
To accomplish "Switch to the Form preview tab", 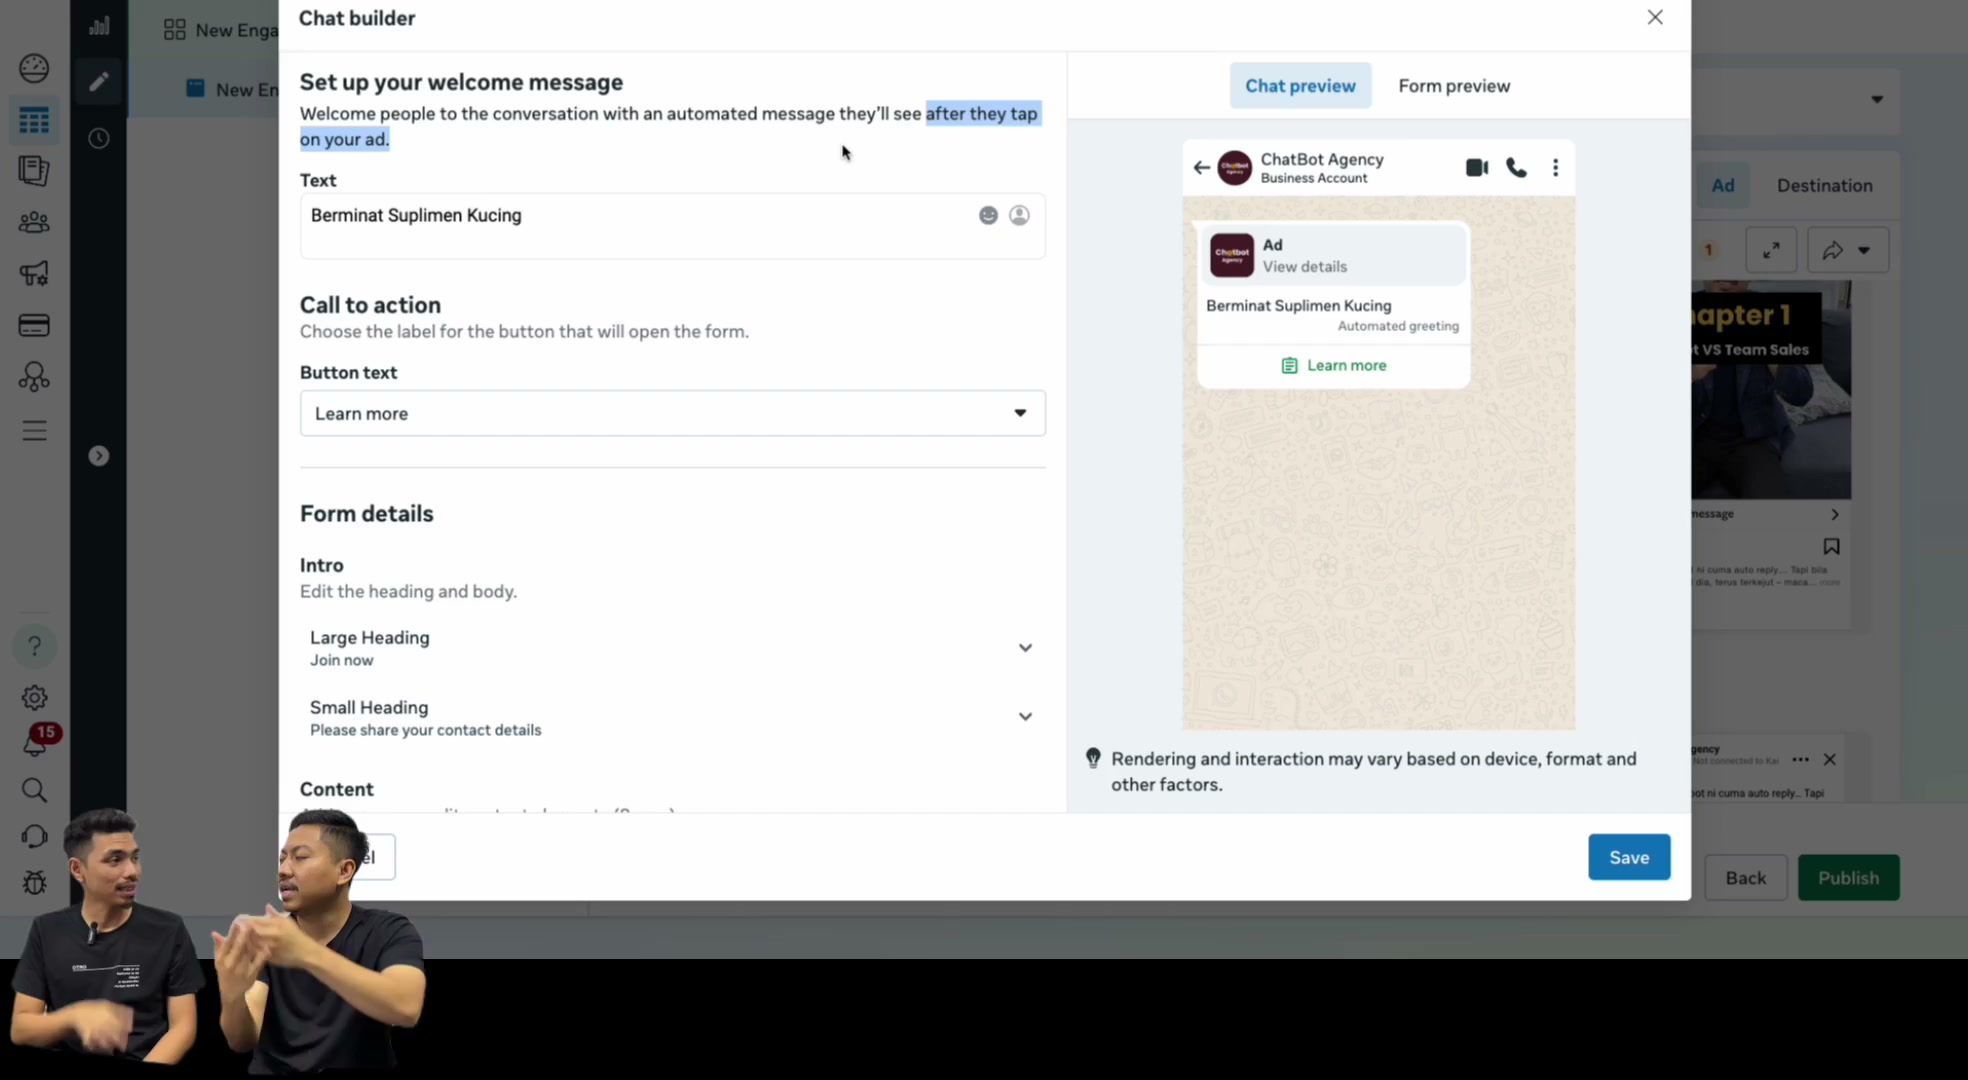I will click(x=1454, y=86).
